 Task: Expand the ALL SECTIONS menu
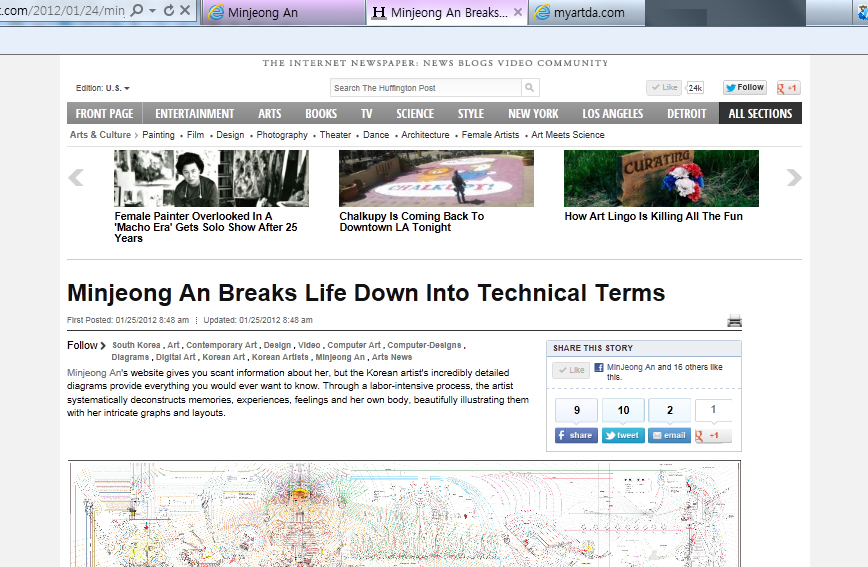pos(761,114)
